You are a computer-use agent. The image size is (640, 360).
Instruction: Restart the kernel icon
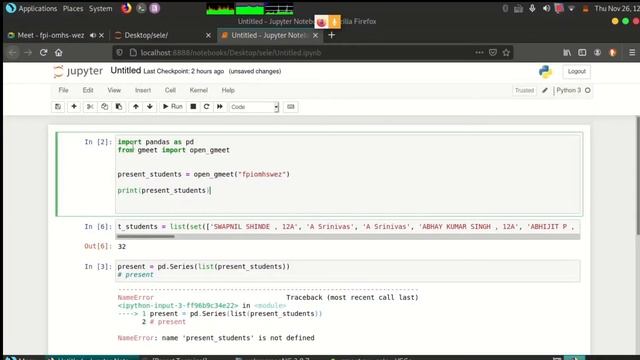pyautogui.click(x=207, y=107)
